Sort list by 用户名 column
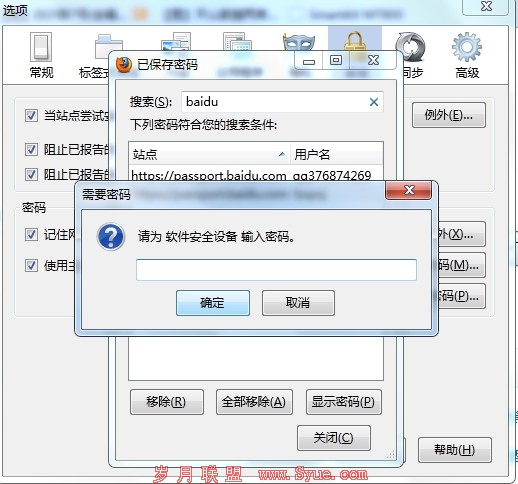Image resolution: width=518 pixels, height=484 pixels. coord(337,154)
